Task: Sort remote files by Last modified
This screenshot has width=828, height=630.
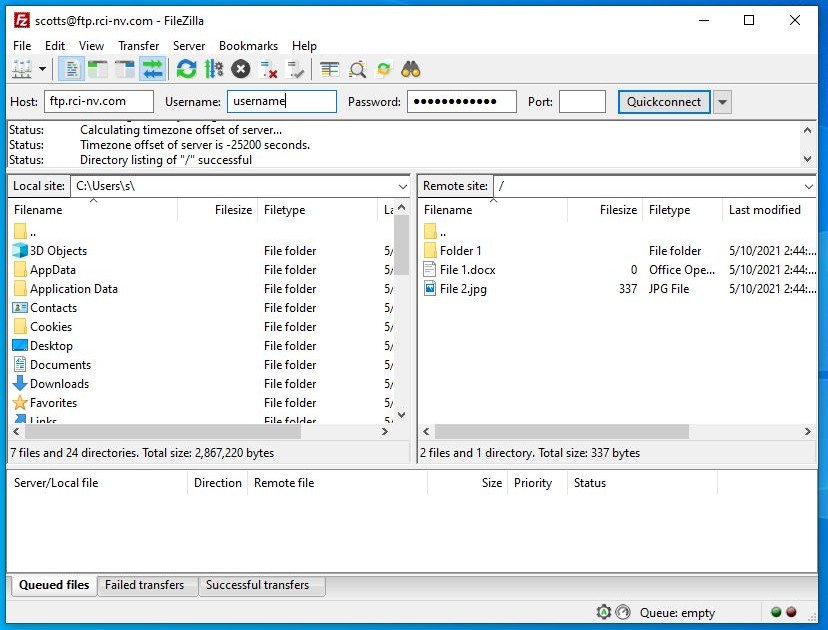Action: coord(769,210)
